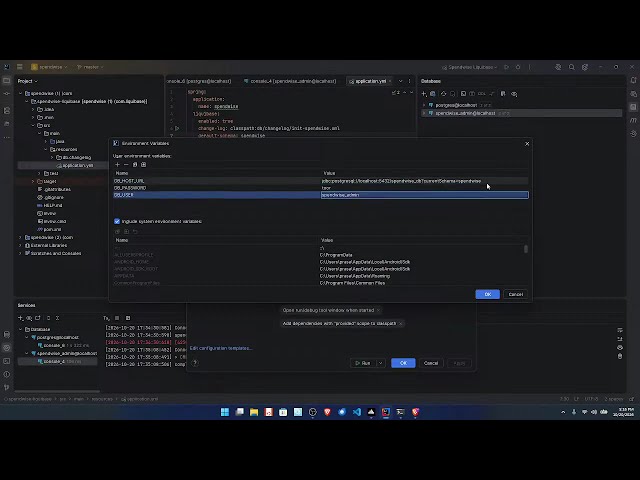The image size is (640, 480).
Task: Open the spendwise project switcher dropdown
Action: (49, 67)
